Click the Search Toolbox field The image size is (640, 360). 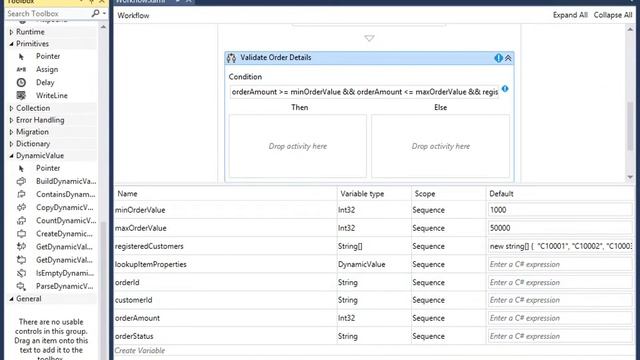pyautogui.click(x=49, y=13)
